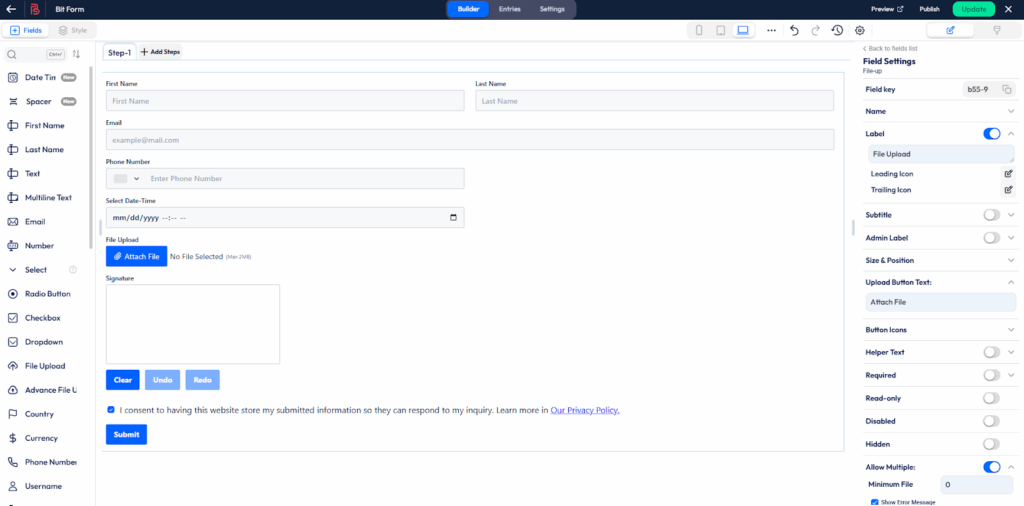This screenshot has height=506, width=1024.
Task: Click the Add Steps button
Action: pos(160,52)
